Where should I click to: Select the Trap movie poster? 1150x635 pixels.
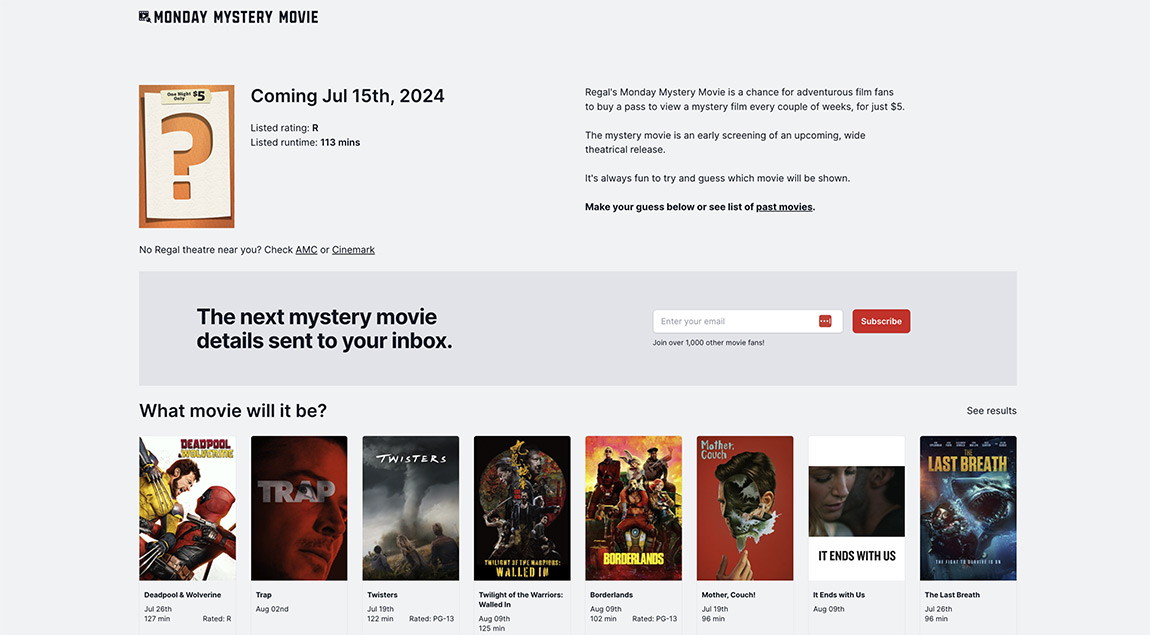pyautogui.click(x=299, y=508)
